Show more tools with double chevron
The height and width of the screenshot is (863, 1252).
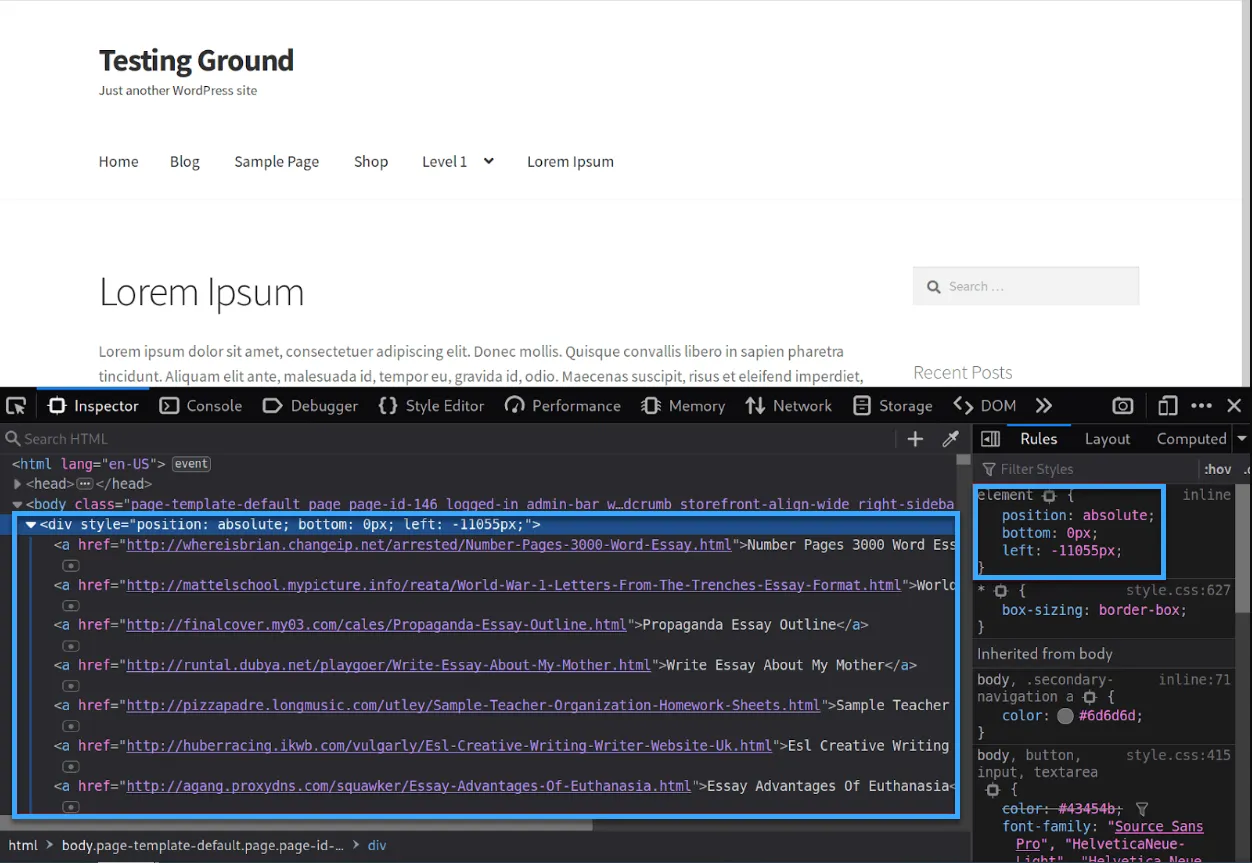[x=1044, y=406]
